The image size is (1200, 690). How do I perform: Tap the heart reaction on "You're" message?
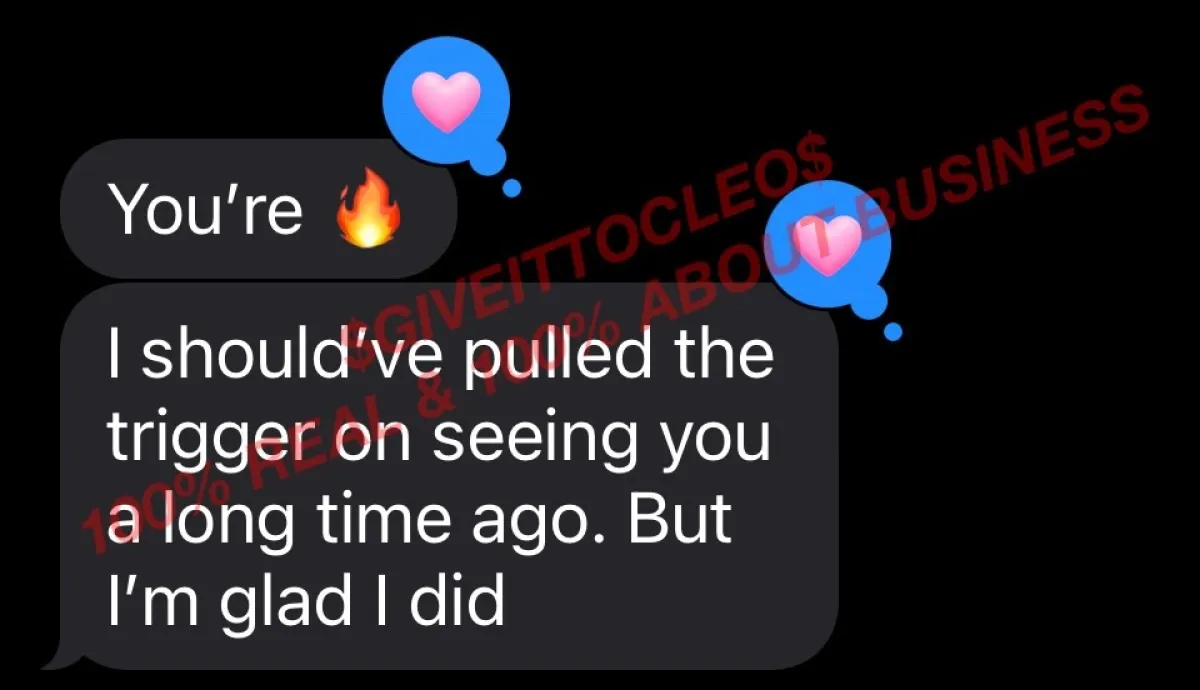pos(448,101)
